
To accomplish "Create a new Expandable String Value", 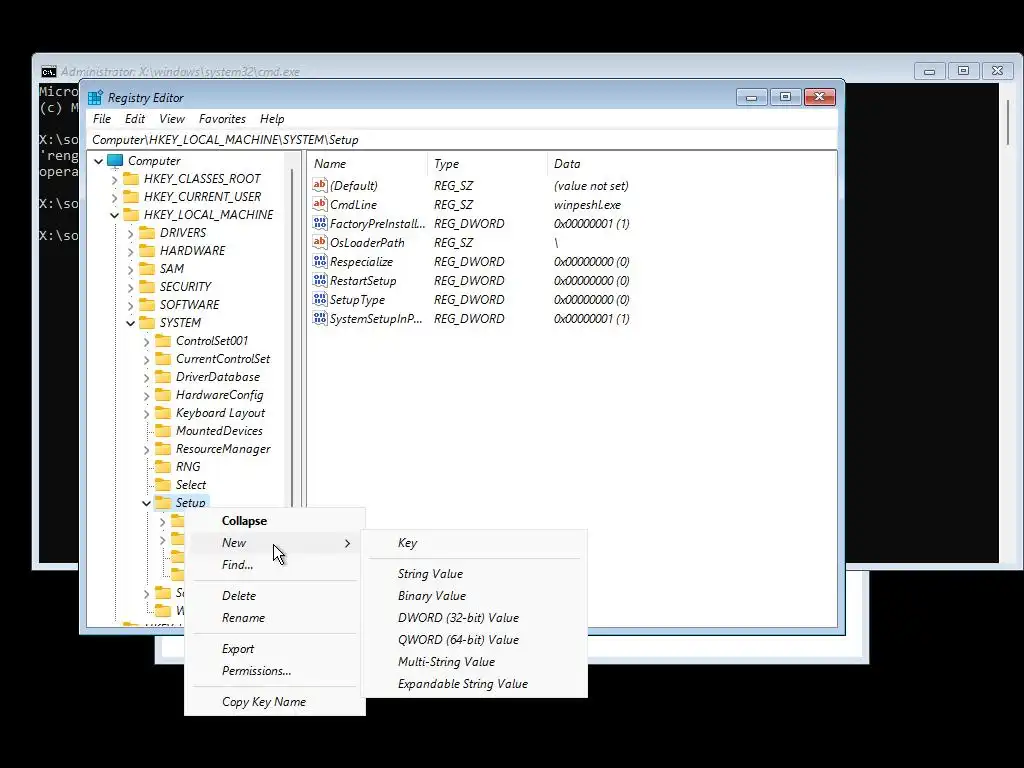I will coord(474,684).
